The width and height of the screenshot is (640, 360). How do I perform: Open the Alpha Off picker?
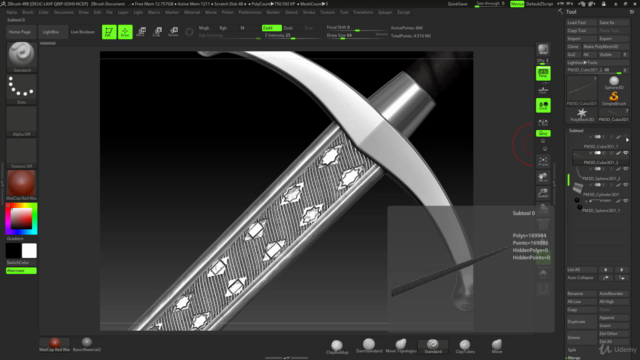point(22,121)
